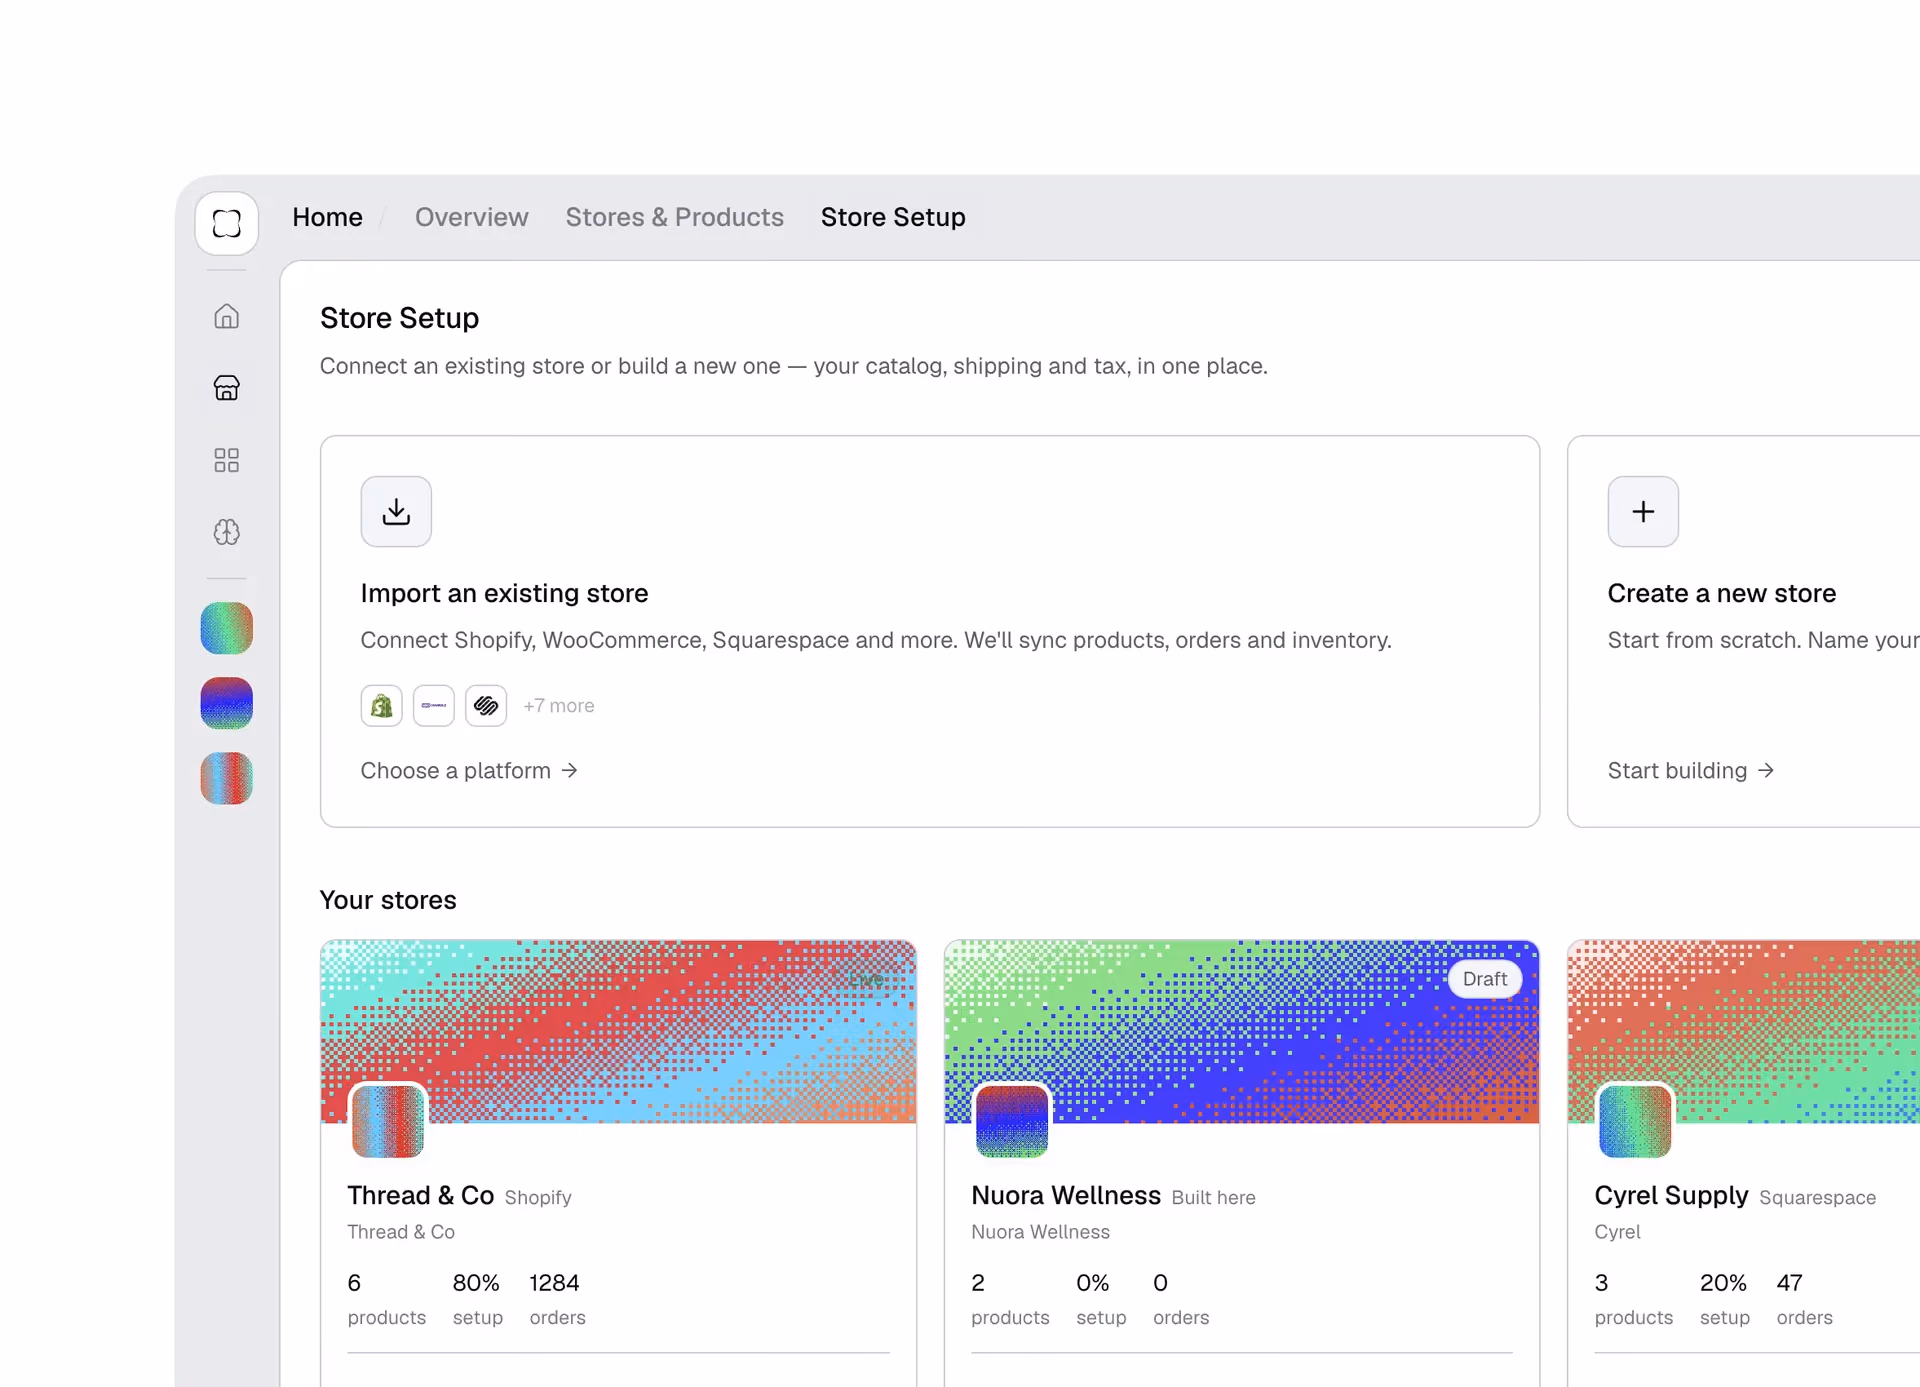This screenshot has width=1920, height=1387.
Task: Click the '80% setup' stat on Thread & Co
Action: (477, 1300)
